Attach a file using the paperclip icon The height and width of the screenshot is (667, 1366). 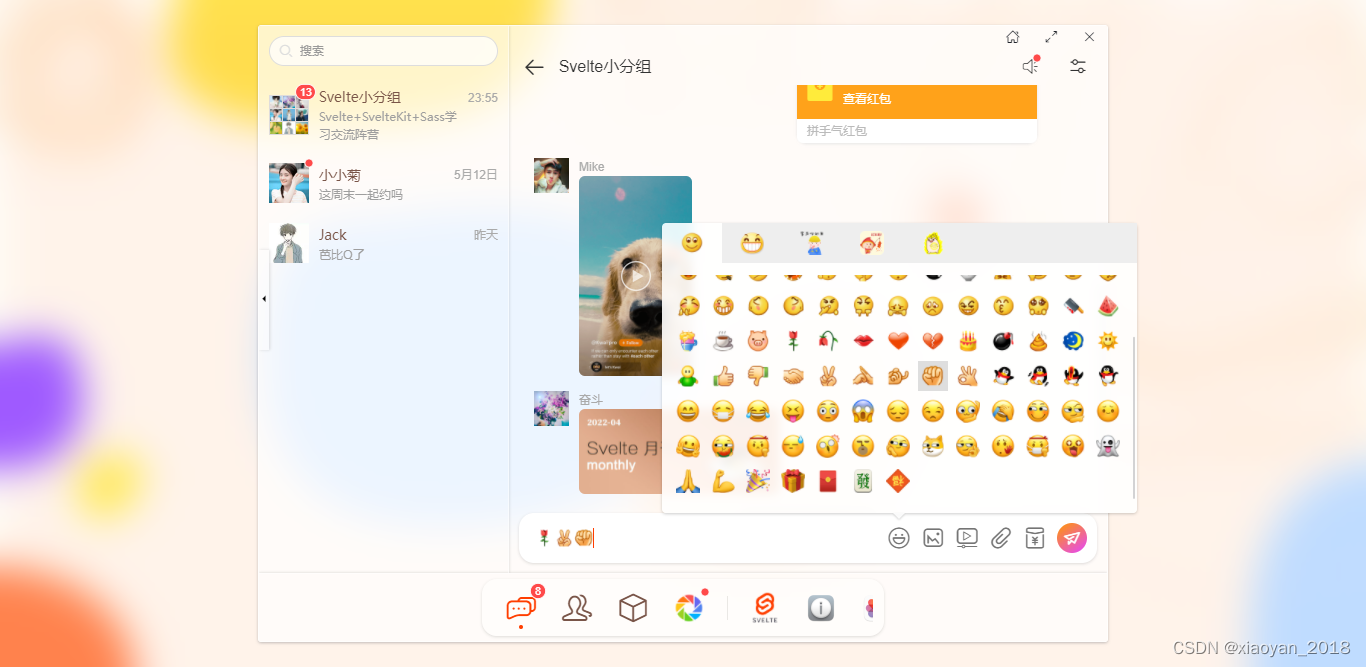(x=1001, y=537)
